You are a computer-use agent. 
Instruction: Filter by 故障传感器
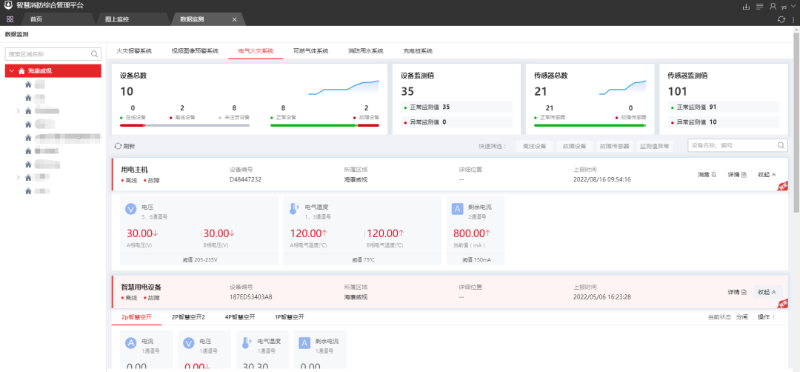tap(614, 146)
